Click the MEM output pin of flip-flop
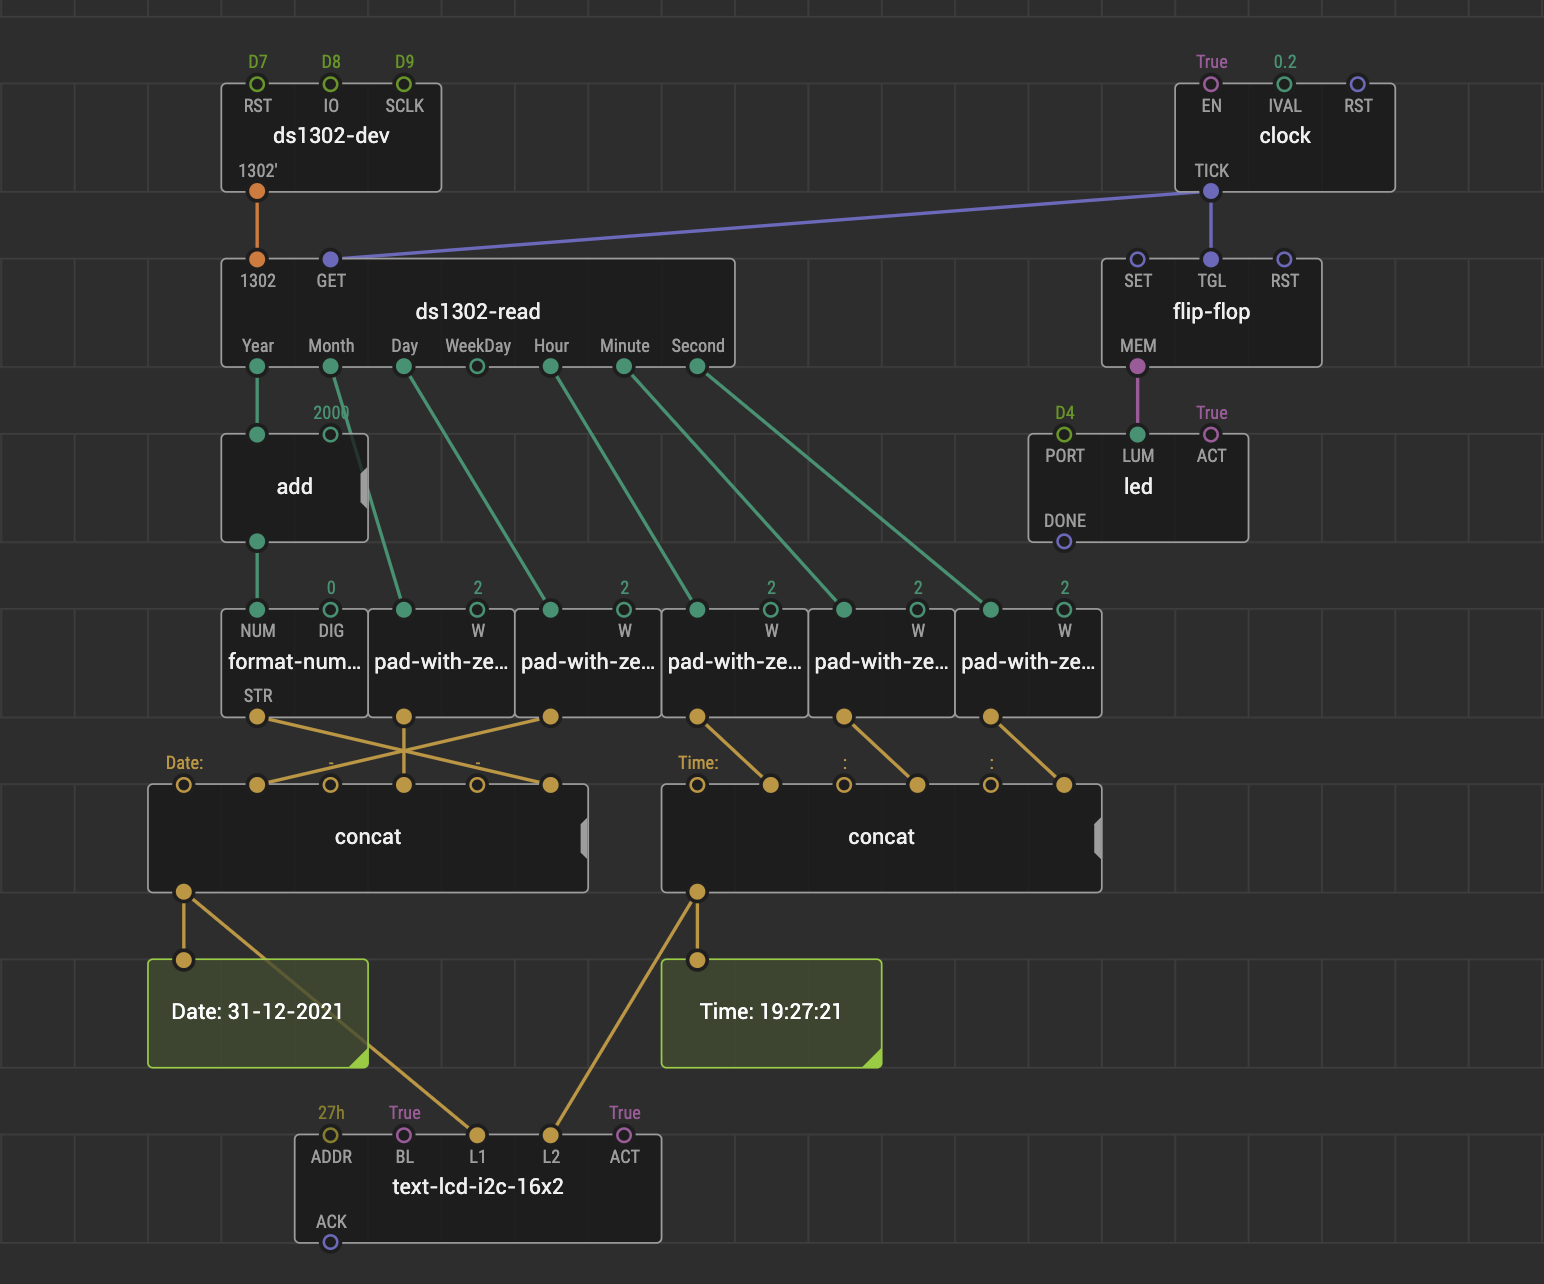Image resolution: width=1544 pixels, height=1284 pixels. click(1138, 367)
